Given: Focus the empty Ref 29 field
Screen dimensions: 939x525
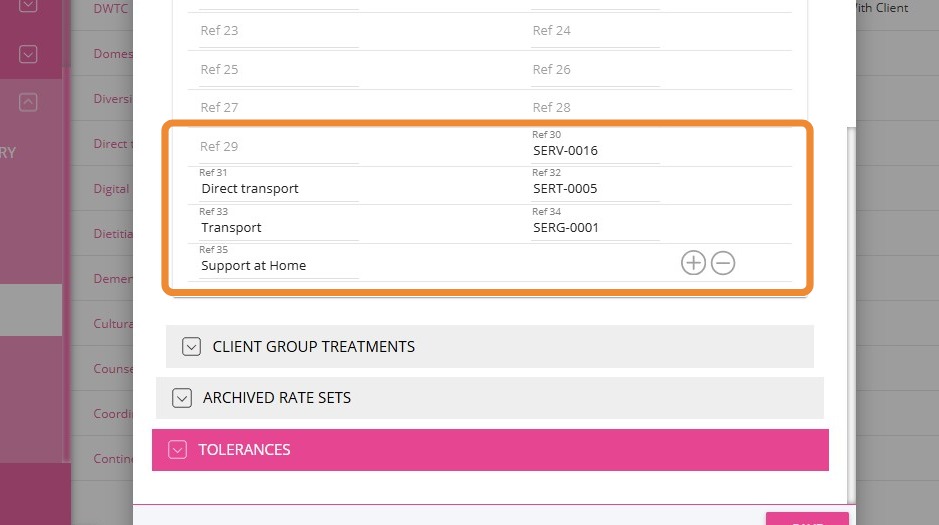Looking at the screenshot, I should pos(278,147).
